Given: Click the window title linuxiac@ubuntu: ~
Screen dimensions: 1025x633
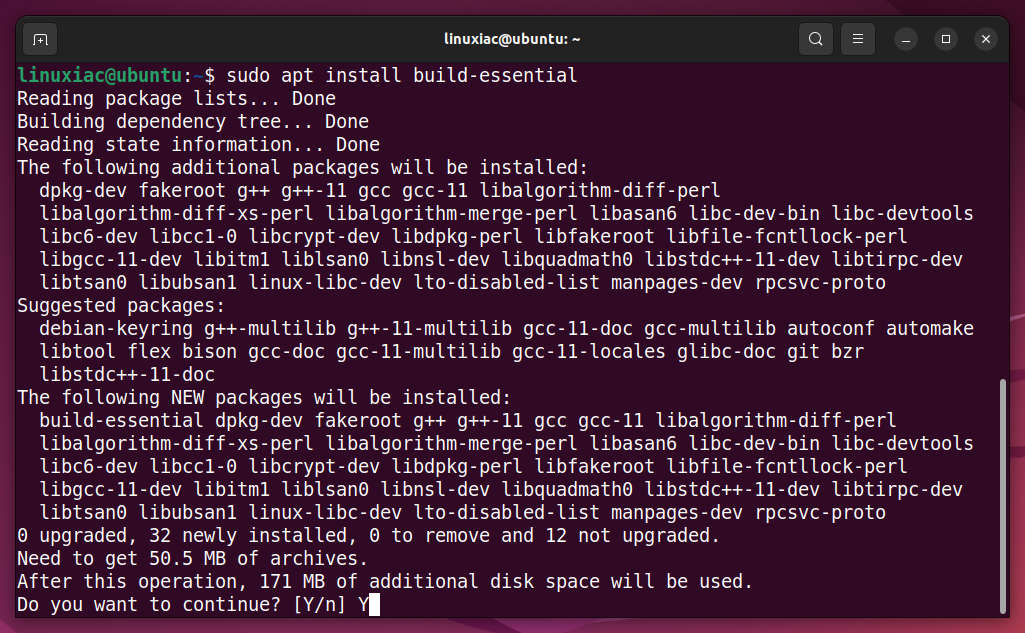Looking at the screenshot, I should pos(512,39).
